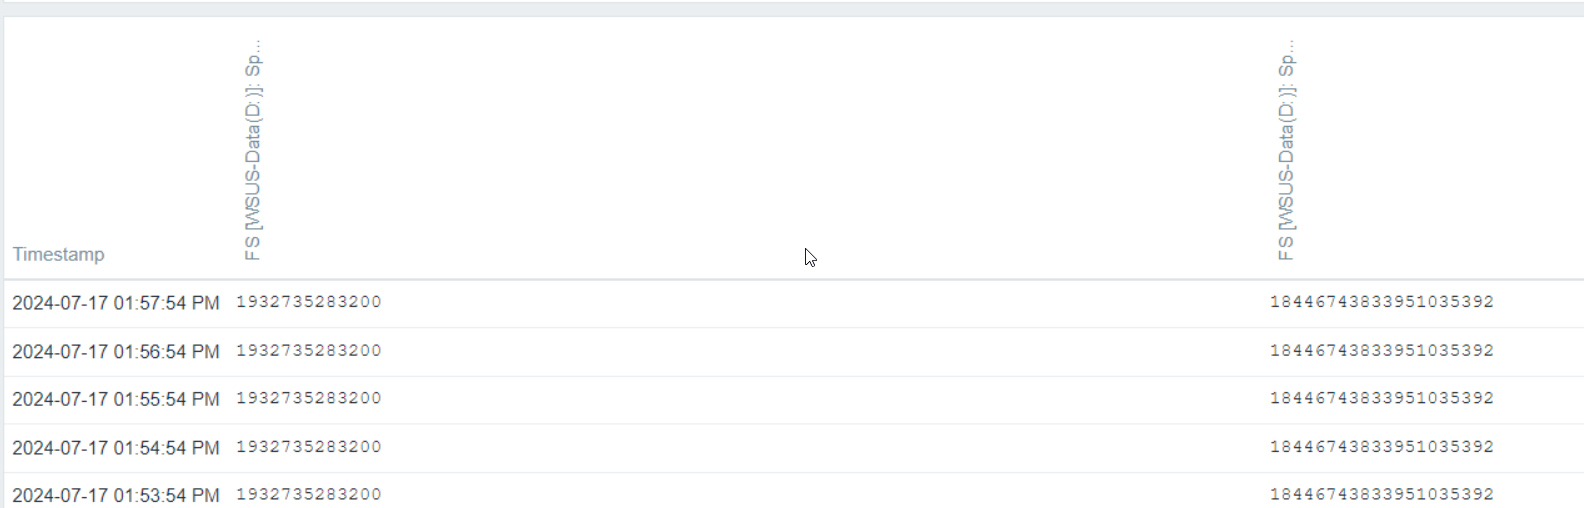The height and width of the screenshot is (508, 1584).
Task: Select 18446743833951035392 in the 01:53:54 PM row
Action: [1382, 494]
